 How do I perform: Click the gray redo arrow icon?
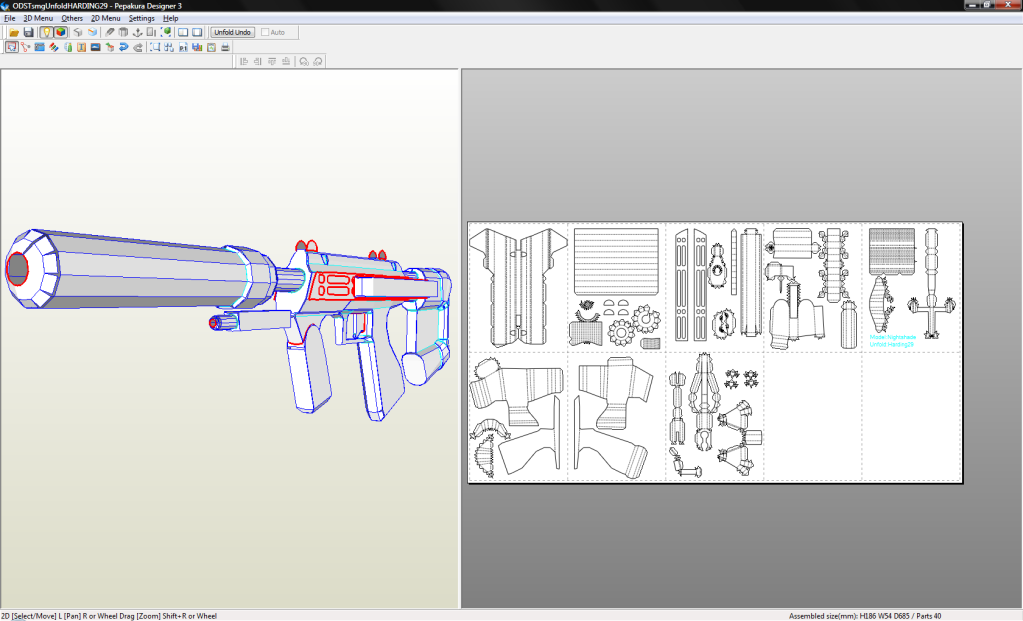point(138,47)
